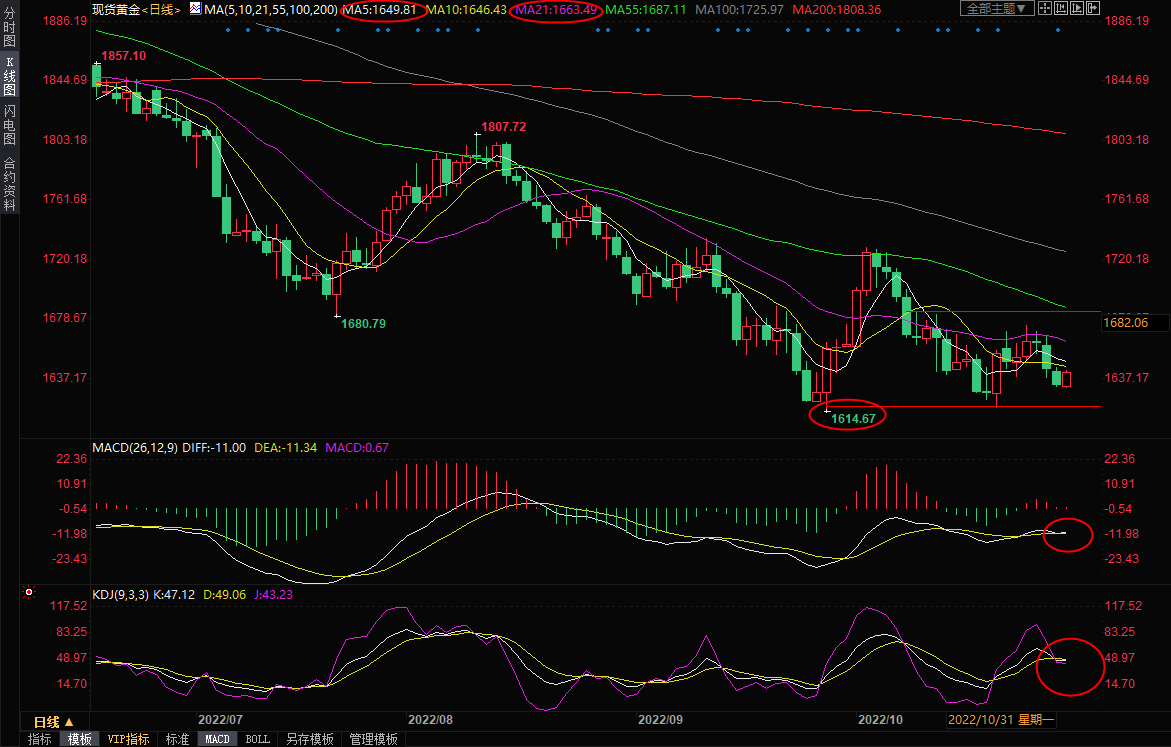The height and width of the screenshot is (747, 1171).
Task: Select the 指标 tab at bottom
Action: click(x=40, y=739)
